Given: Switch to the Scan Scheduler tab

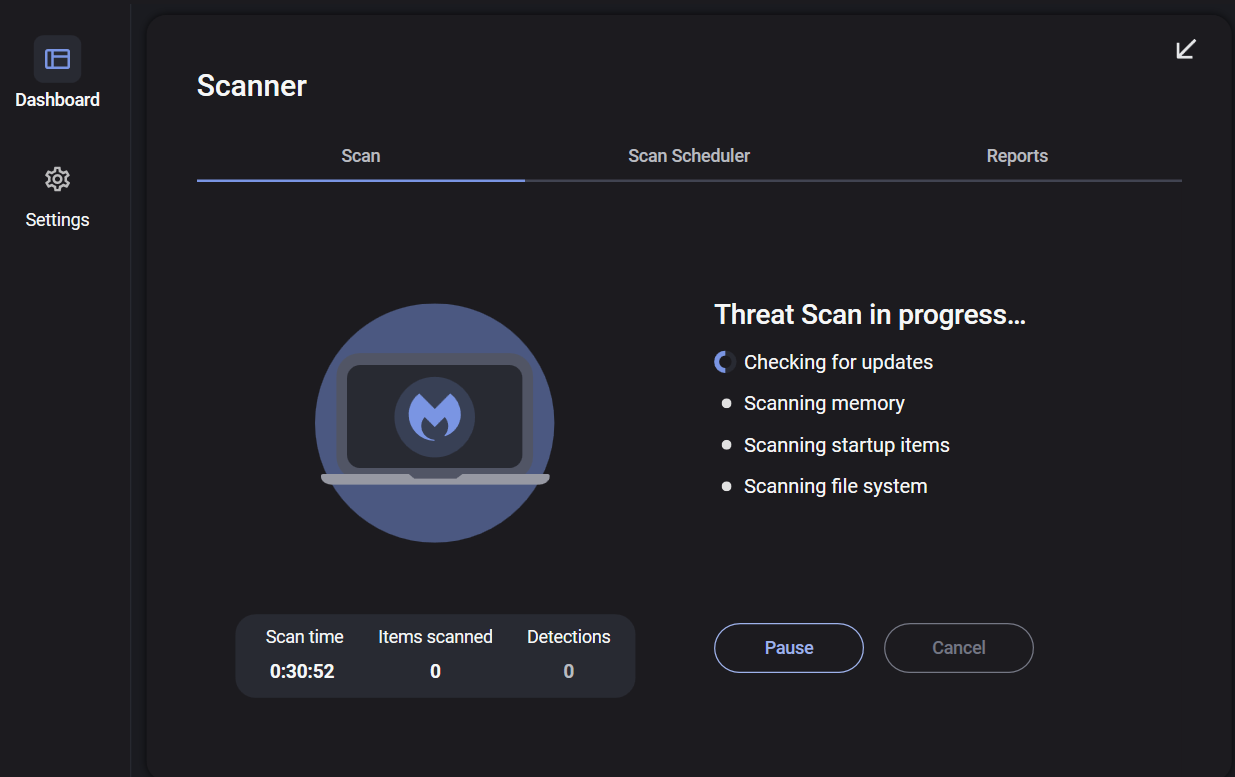Looking at the screenshot, I should tap(689, 156).
